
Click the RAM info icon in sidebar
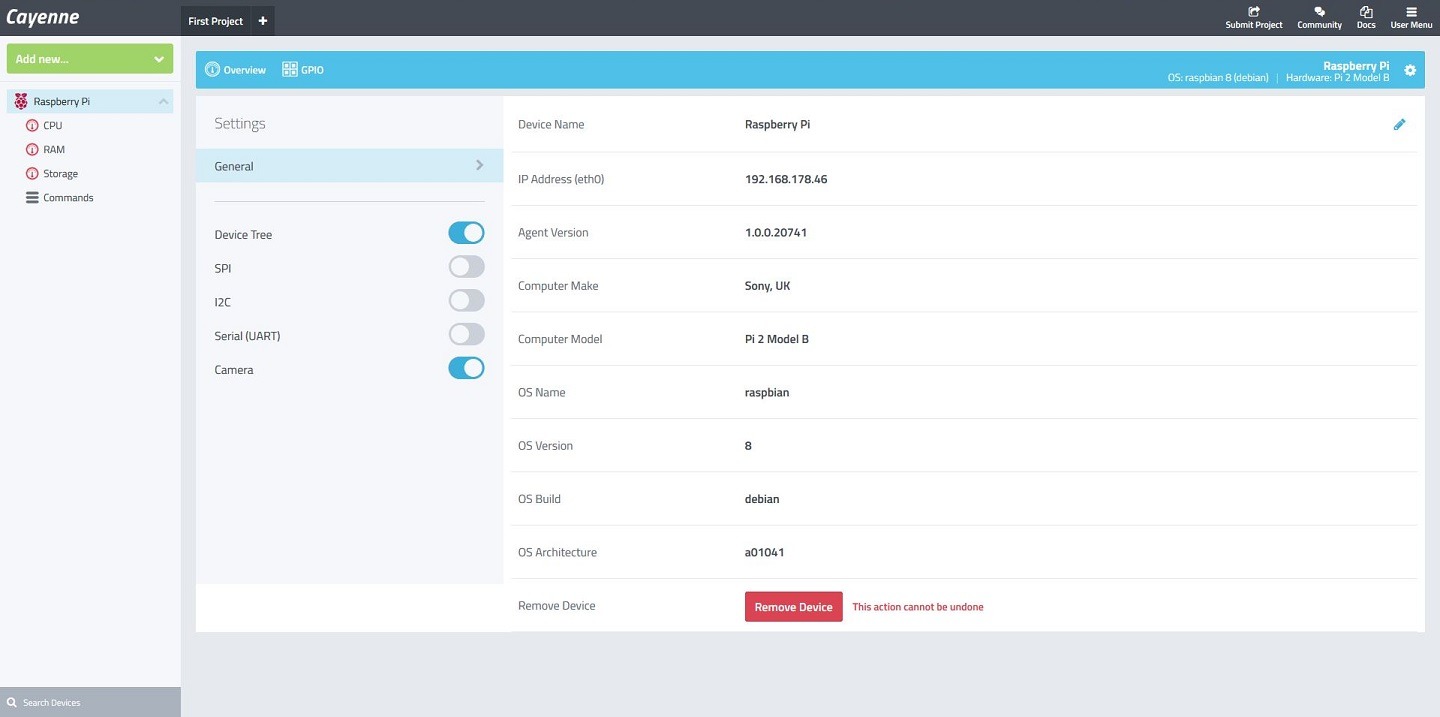tap(32, 150)
